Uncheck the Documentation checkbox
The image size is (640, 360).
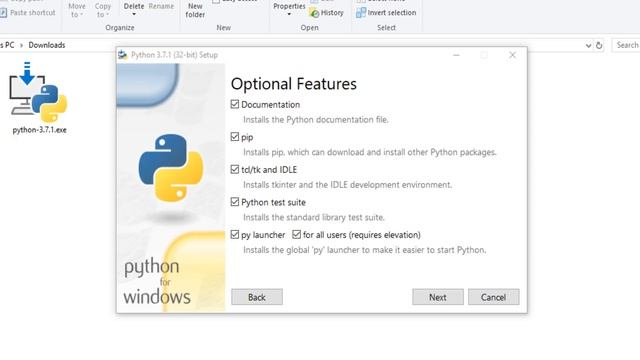coord(235,104)
